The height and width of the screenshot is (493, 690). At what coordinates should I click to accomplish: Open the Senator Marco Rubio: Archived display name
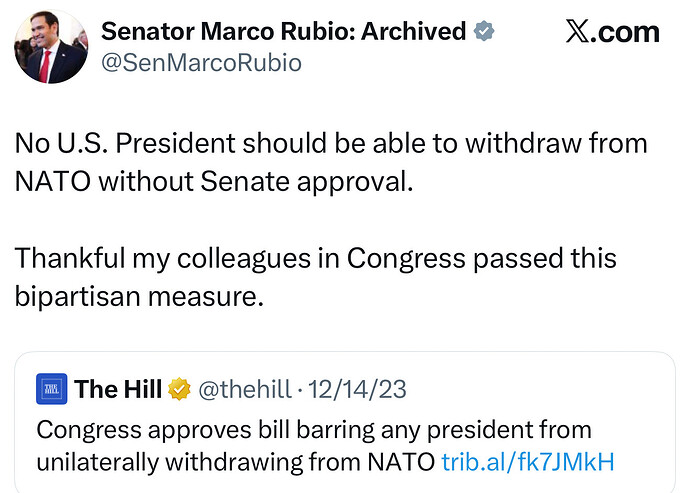pyautogui.click(x=284, y=31)
